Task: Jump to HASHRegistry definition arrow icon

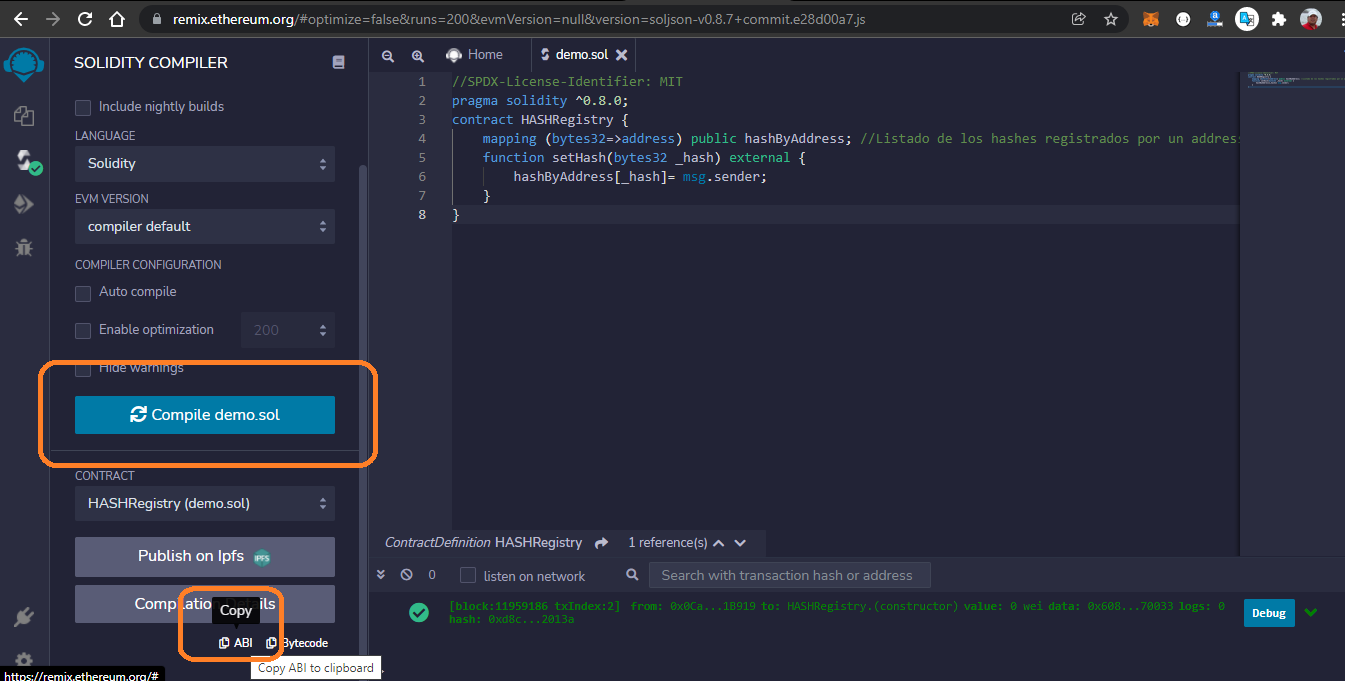Action: (x=601, y=543)
